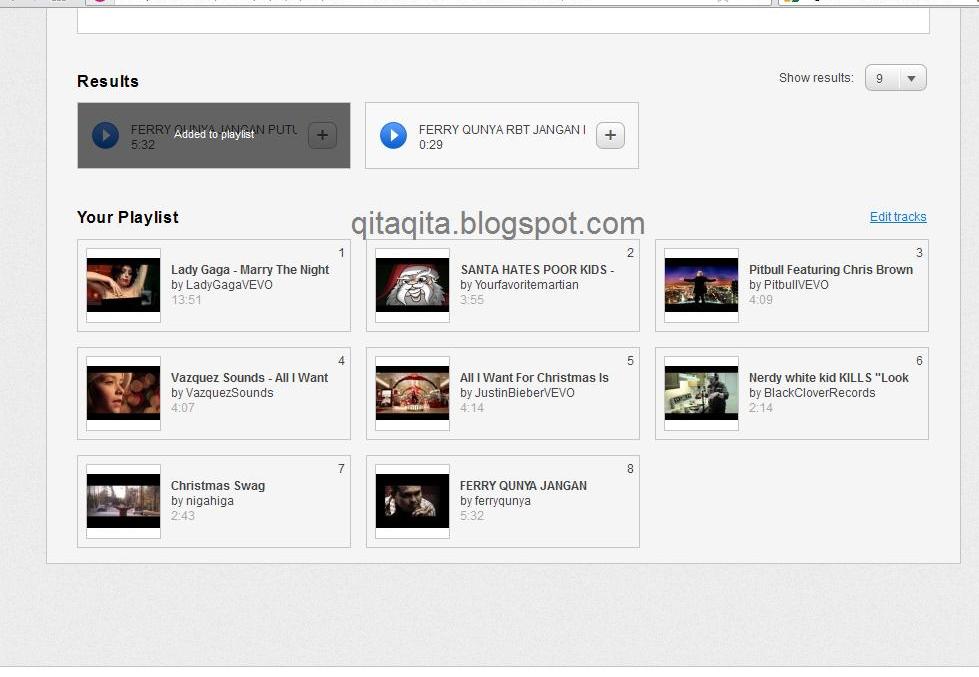This screenshot has height=677, width=979.
Task: Click the 0:29 duration text
Action: [x=431, y=145]
